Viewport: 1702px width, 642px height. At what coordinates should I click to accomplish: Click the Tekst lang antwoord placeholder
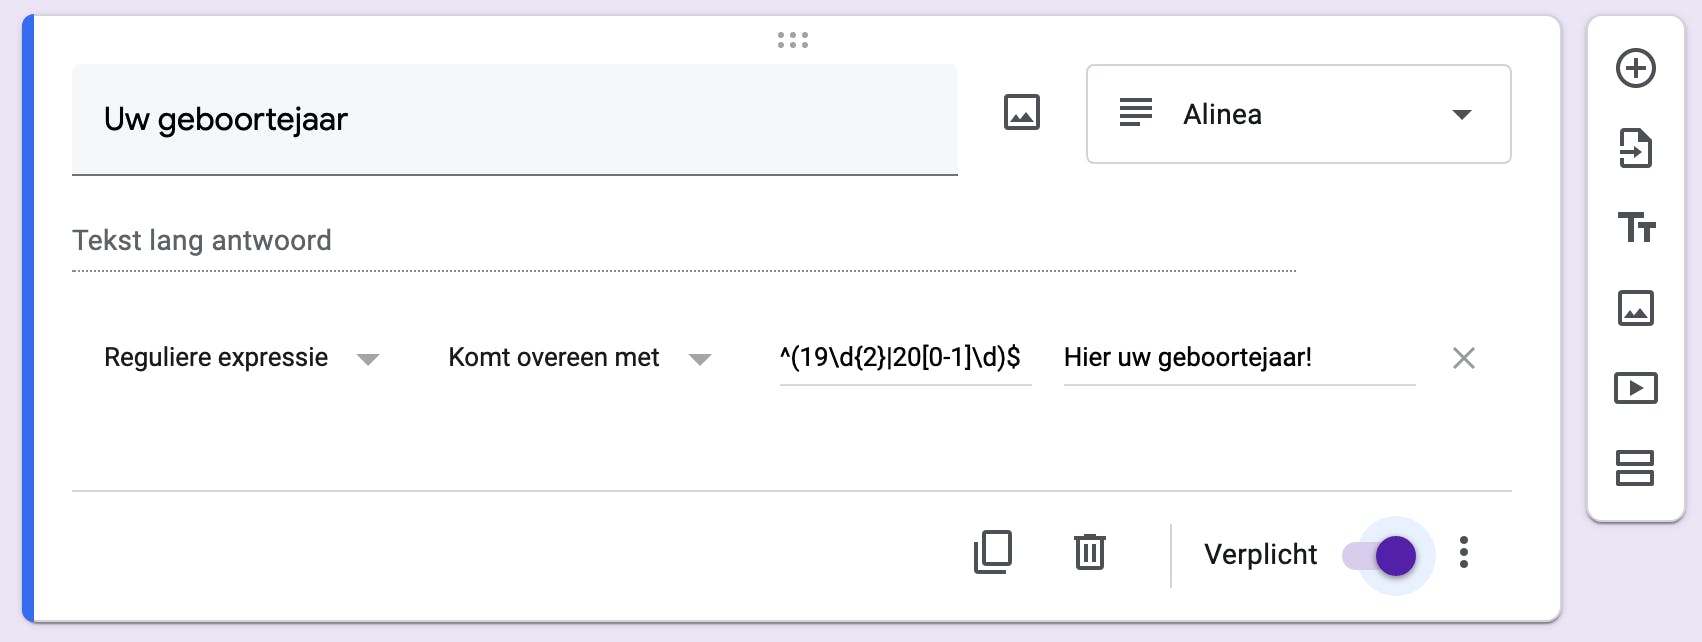click(202, 241)
